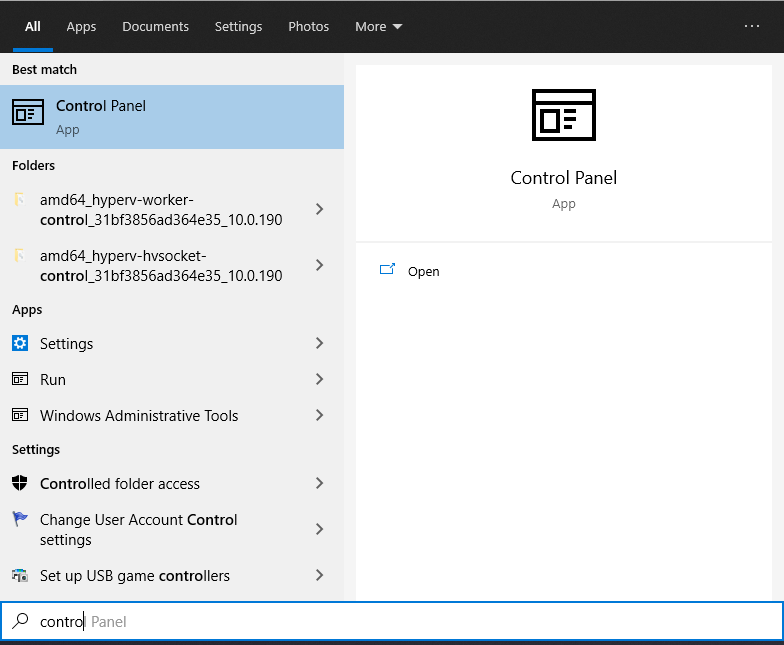This screenshot has width=784, height=645.
Task: Click the folder icon for amd64_hyperv-worker-control
Action: [x=20, y=200]
